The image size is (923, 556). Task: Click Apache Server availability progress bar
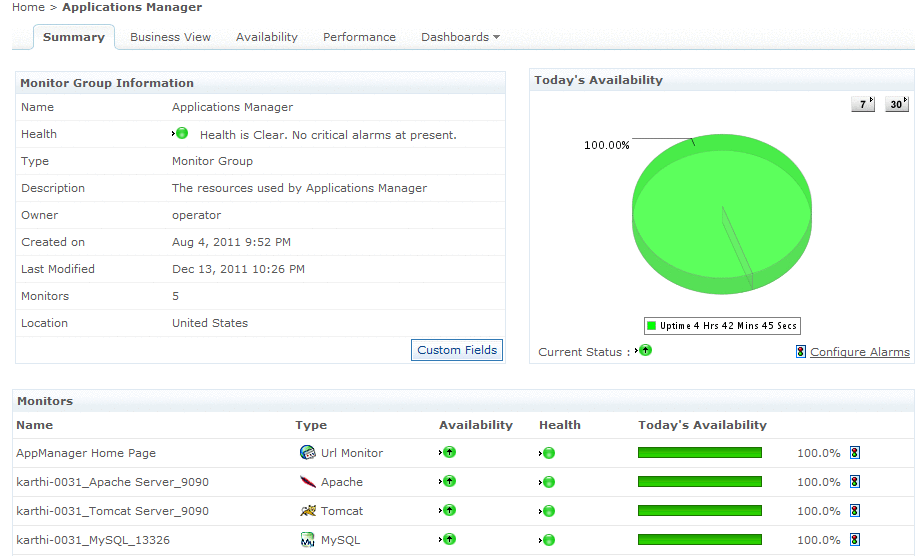(x=700, y=481)
